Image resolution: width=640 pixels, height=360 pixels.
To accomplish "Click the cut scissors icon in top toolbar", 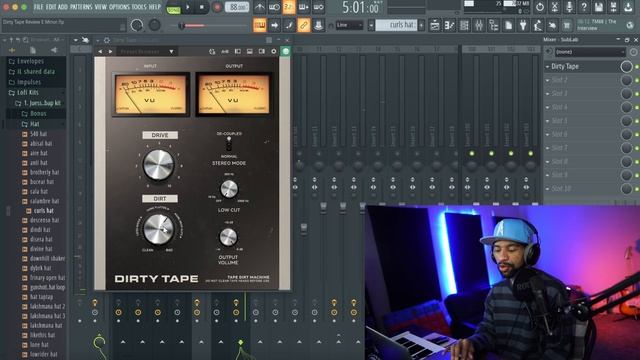I will coord(555,7).
